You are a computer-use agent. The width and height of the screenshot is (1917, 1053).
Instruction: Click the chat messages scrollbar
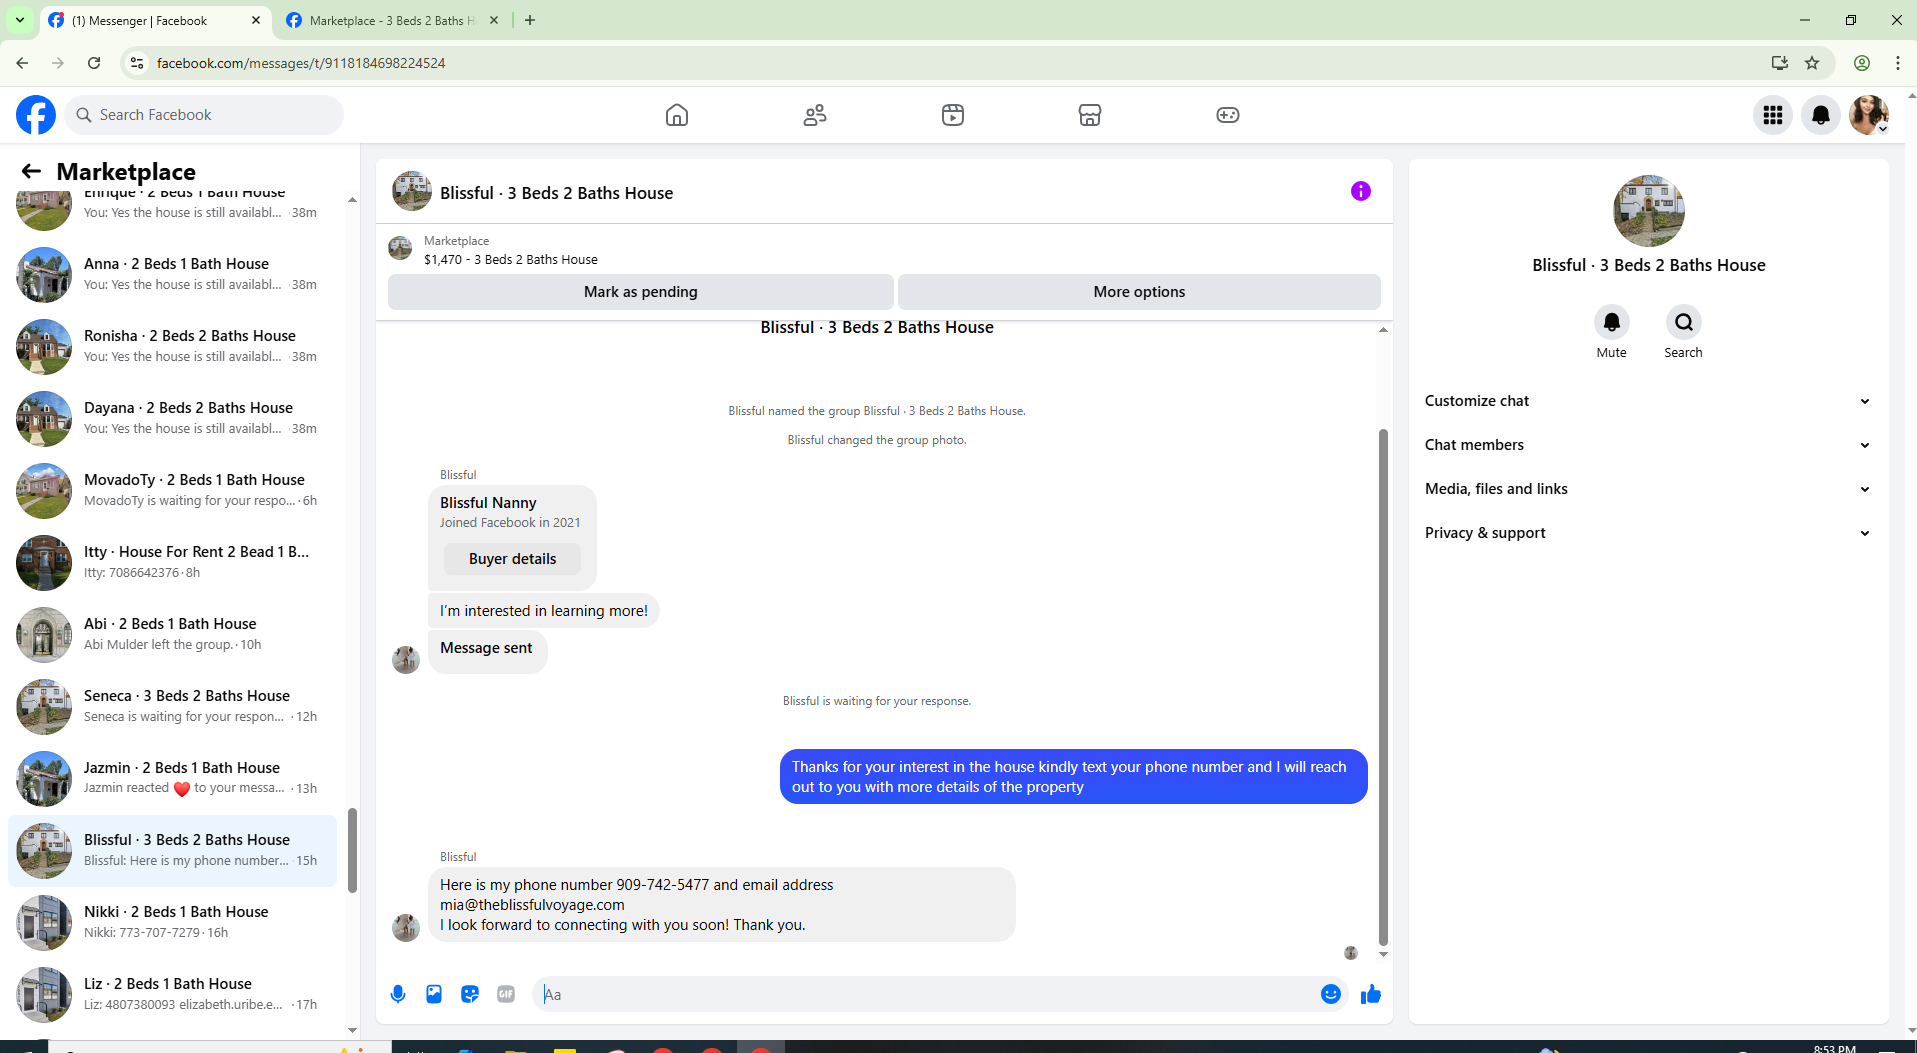[x=1384, y=687]
